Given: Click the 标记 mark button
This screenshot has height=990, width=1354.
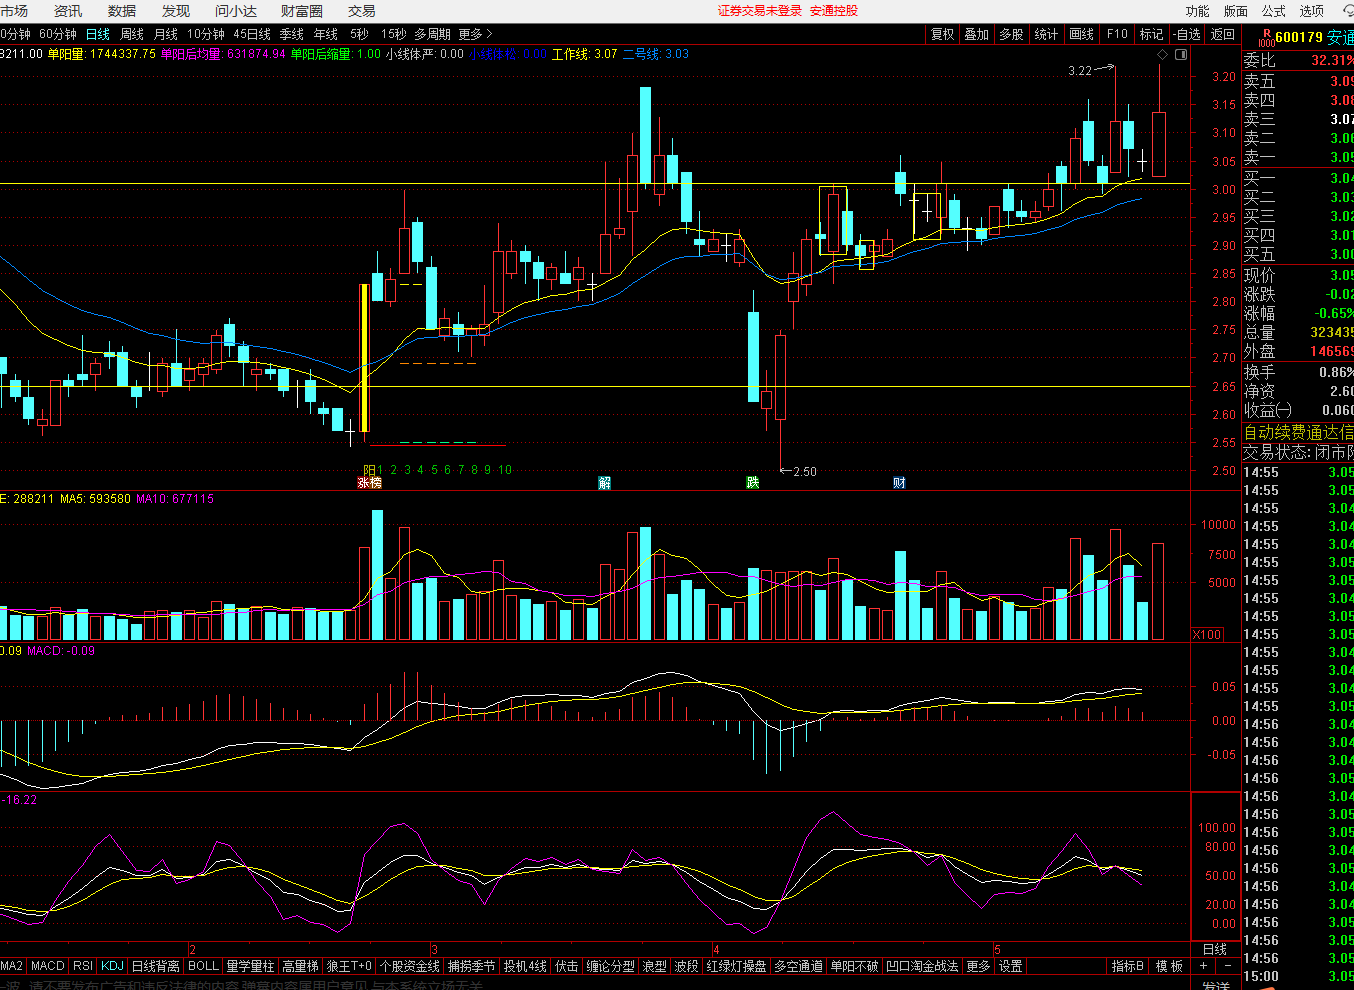Looking at the screenshot, I should click(1152, 34).
